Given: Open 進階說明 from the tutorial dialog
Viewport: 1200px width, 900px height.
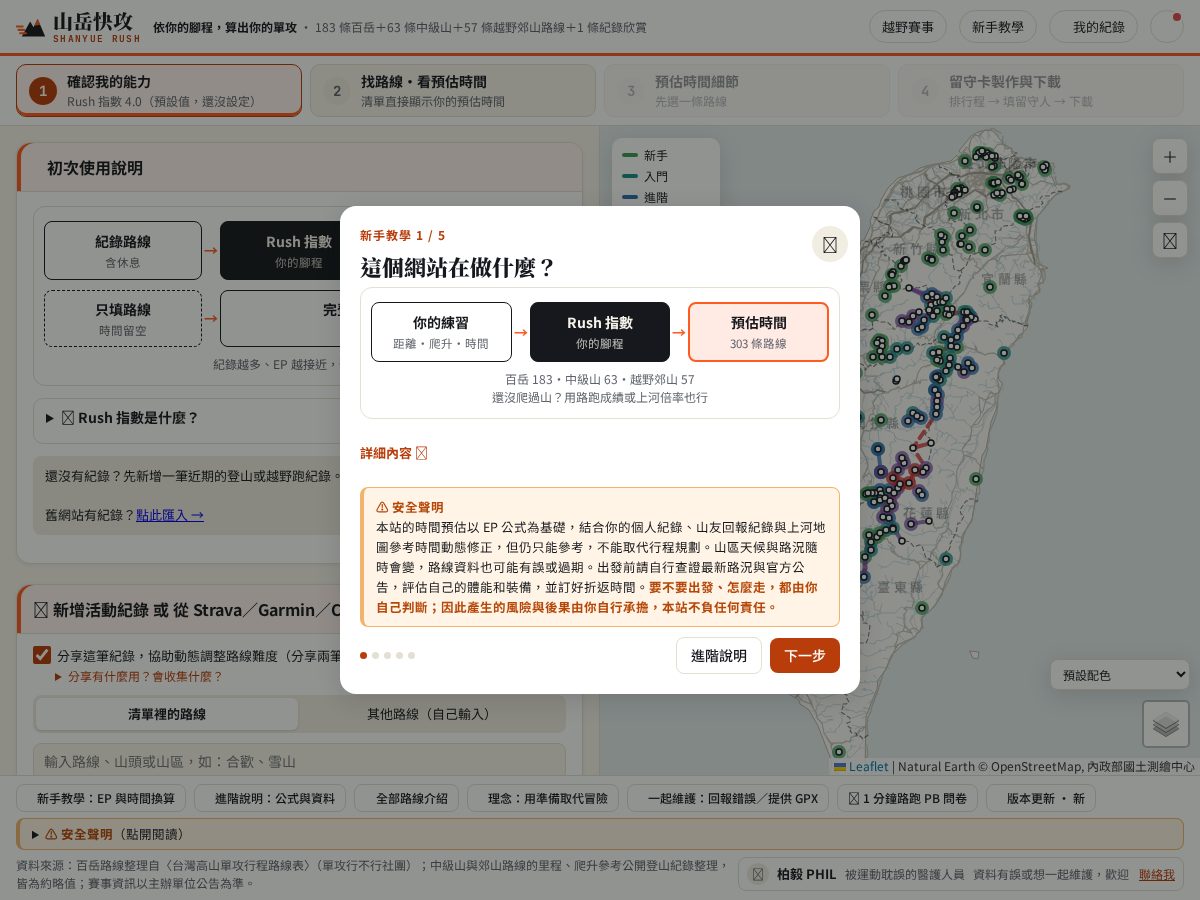Looking at the screenshot, I should (719, 656).
